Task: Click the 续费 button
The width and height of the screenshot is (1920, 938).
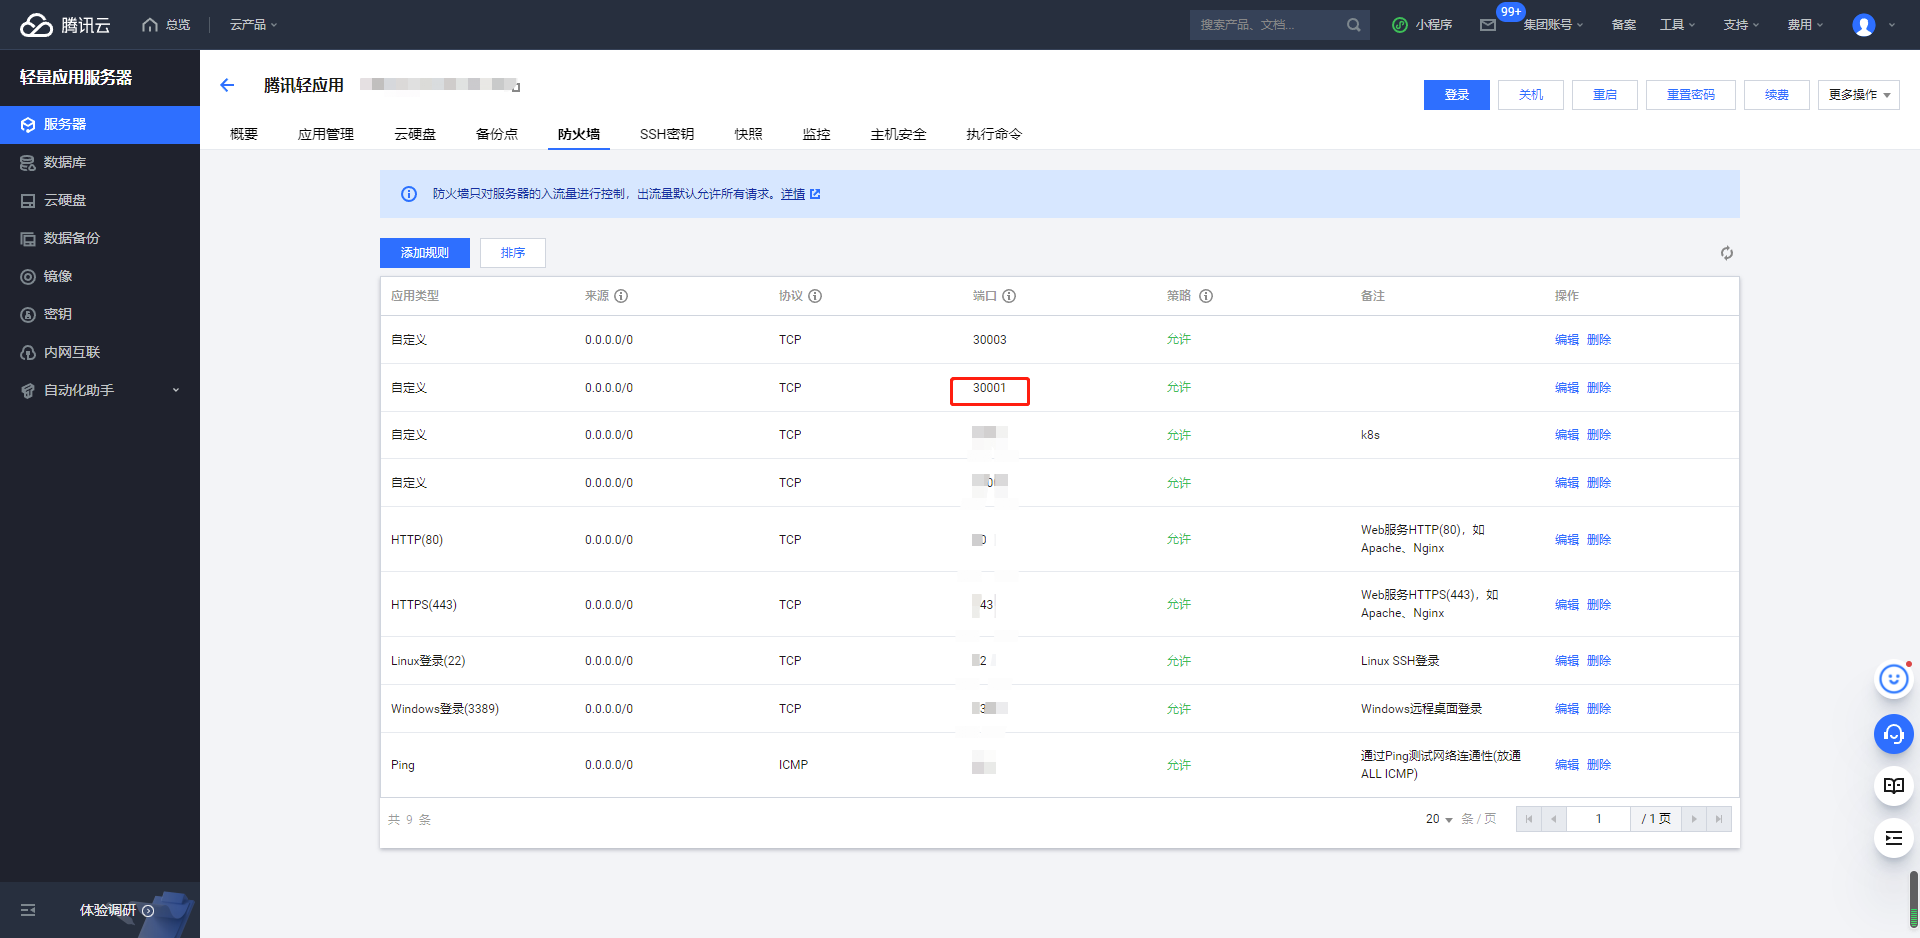Action: [1777, 95]
